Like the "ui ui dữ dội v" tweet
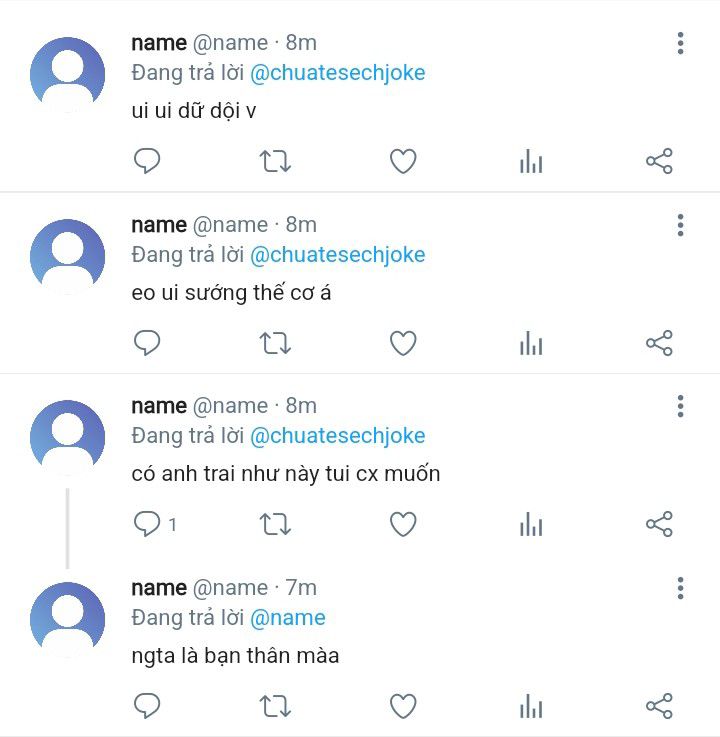This screenshot has width=720, height=737. point(403,161)
